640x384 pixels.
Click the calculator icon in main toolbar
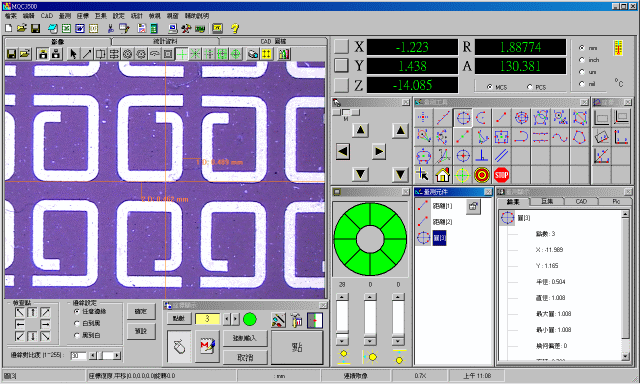click(154, 28)
